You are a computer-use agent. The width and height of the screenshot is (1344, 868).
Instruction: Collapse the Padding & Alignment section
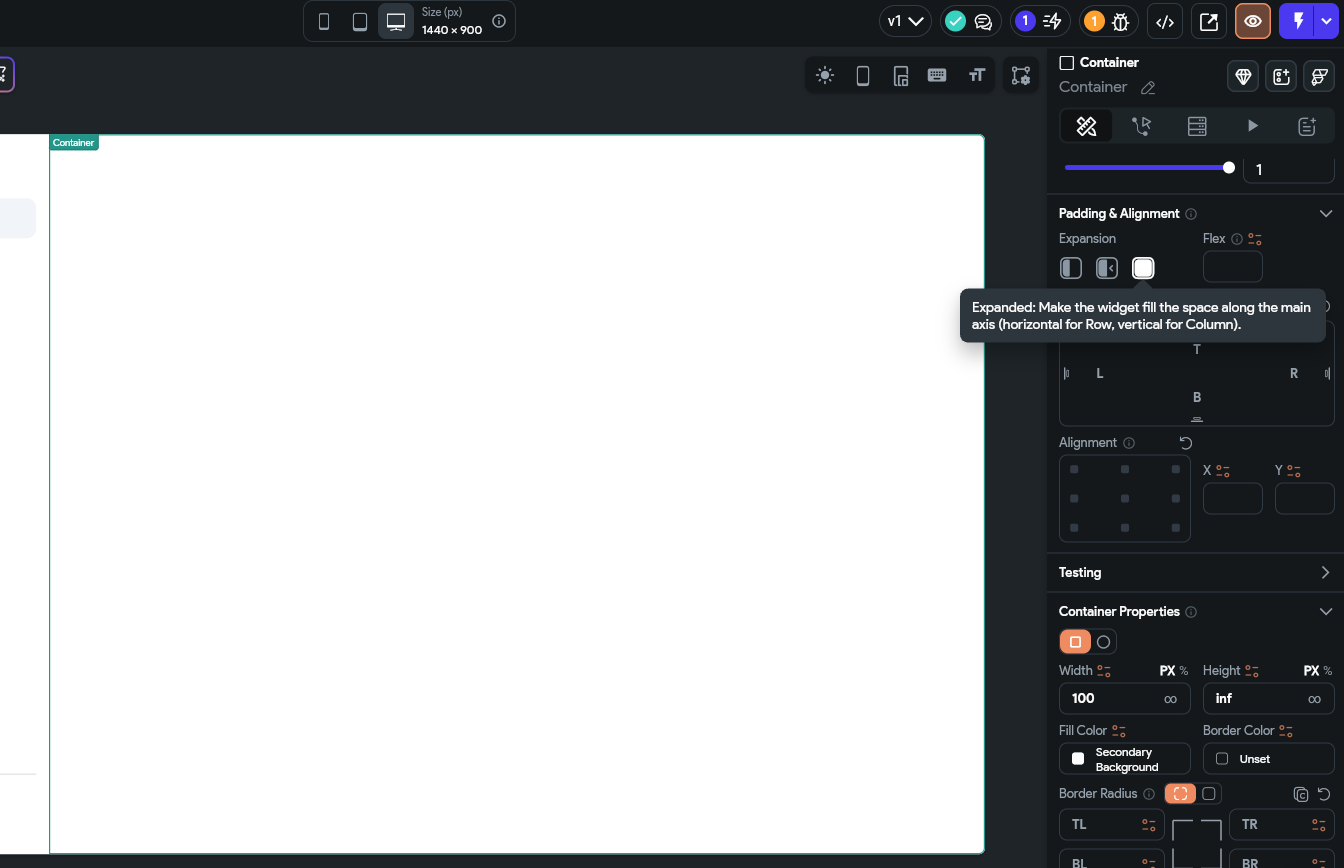[x=1326, y=214]
